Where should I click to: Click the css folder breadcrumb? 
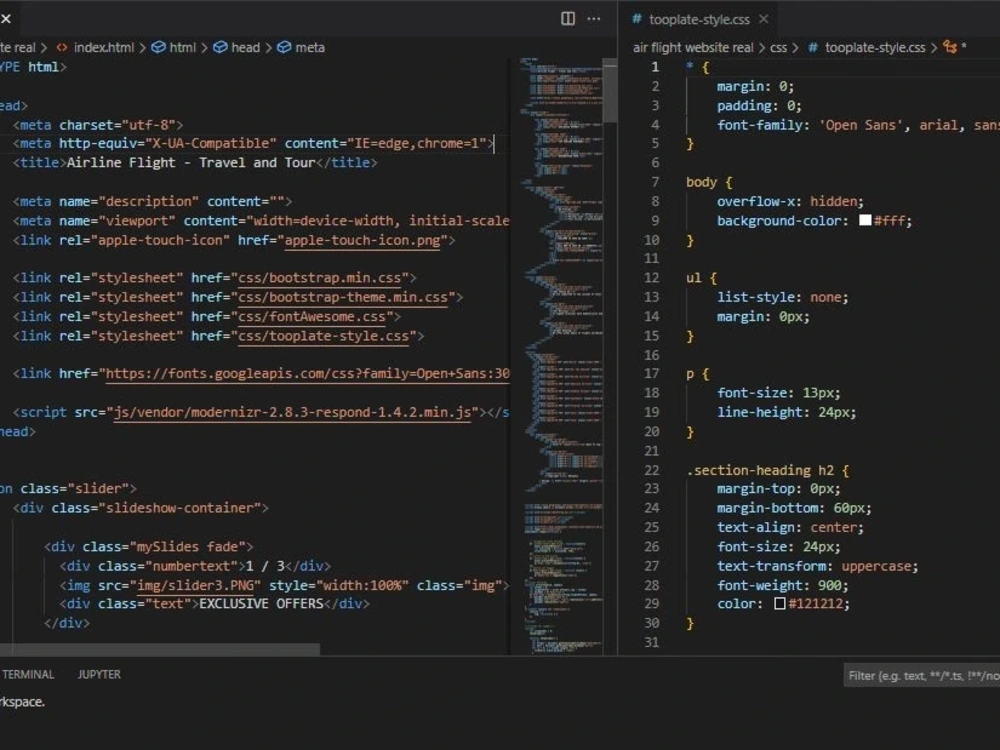778,47
